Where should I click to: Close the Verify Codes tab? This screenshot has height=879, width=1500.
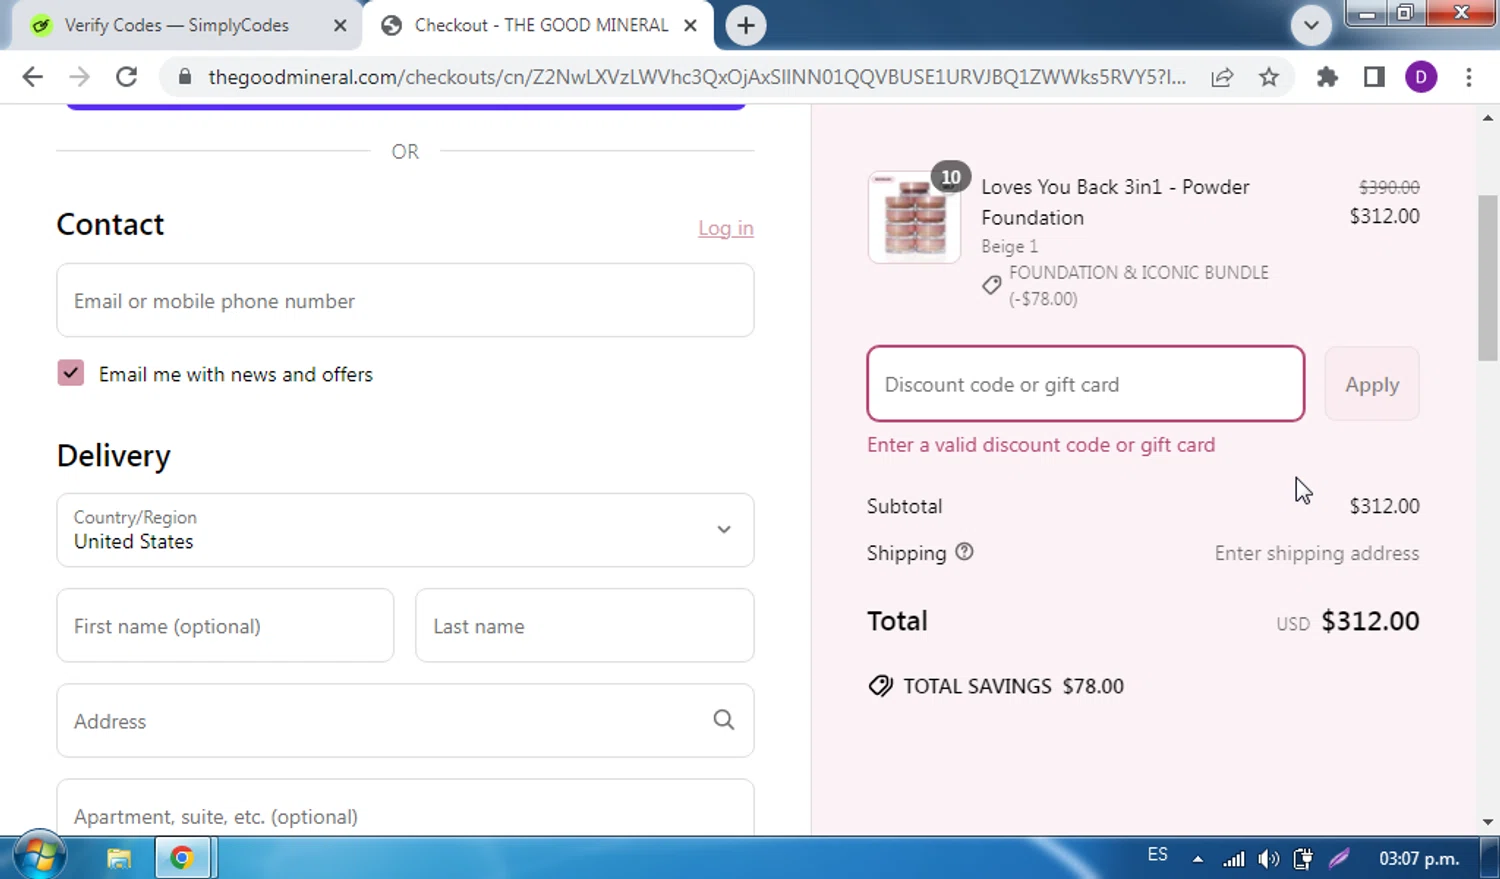point(340,25)
